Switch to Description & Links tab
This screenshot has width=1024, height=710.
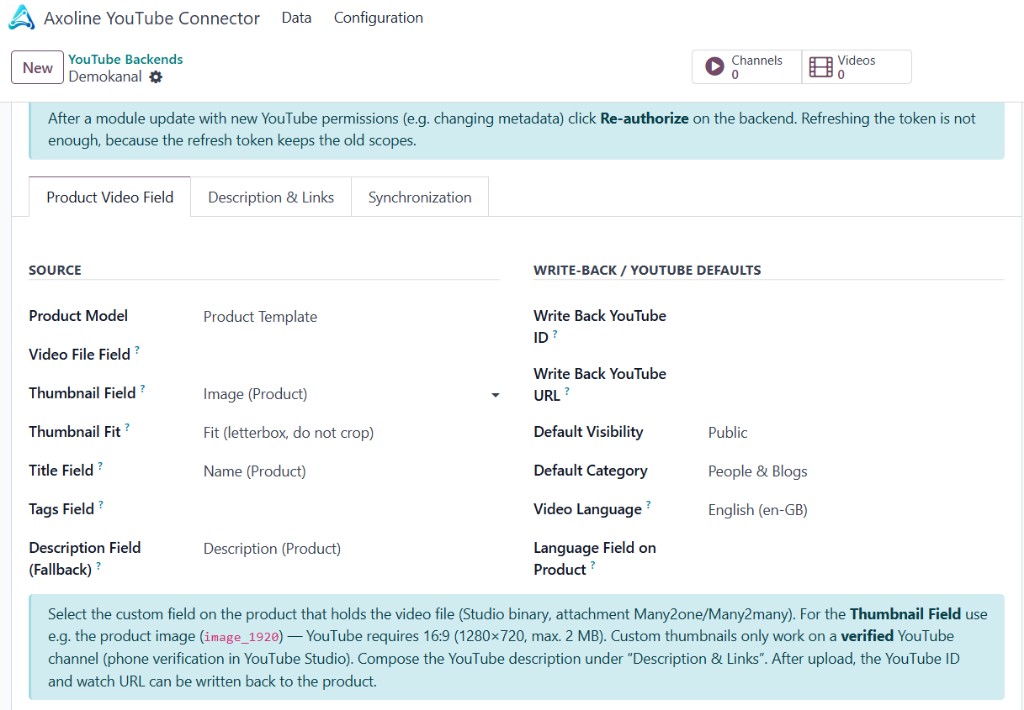point(271,197)
